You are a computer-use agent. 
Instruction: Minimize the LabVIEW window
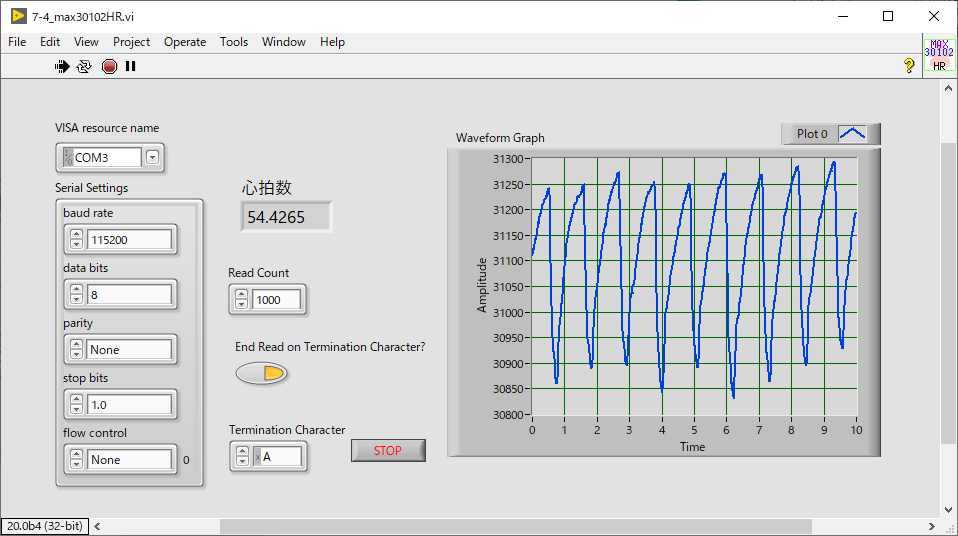click(x=843, y=17)
